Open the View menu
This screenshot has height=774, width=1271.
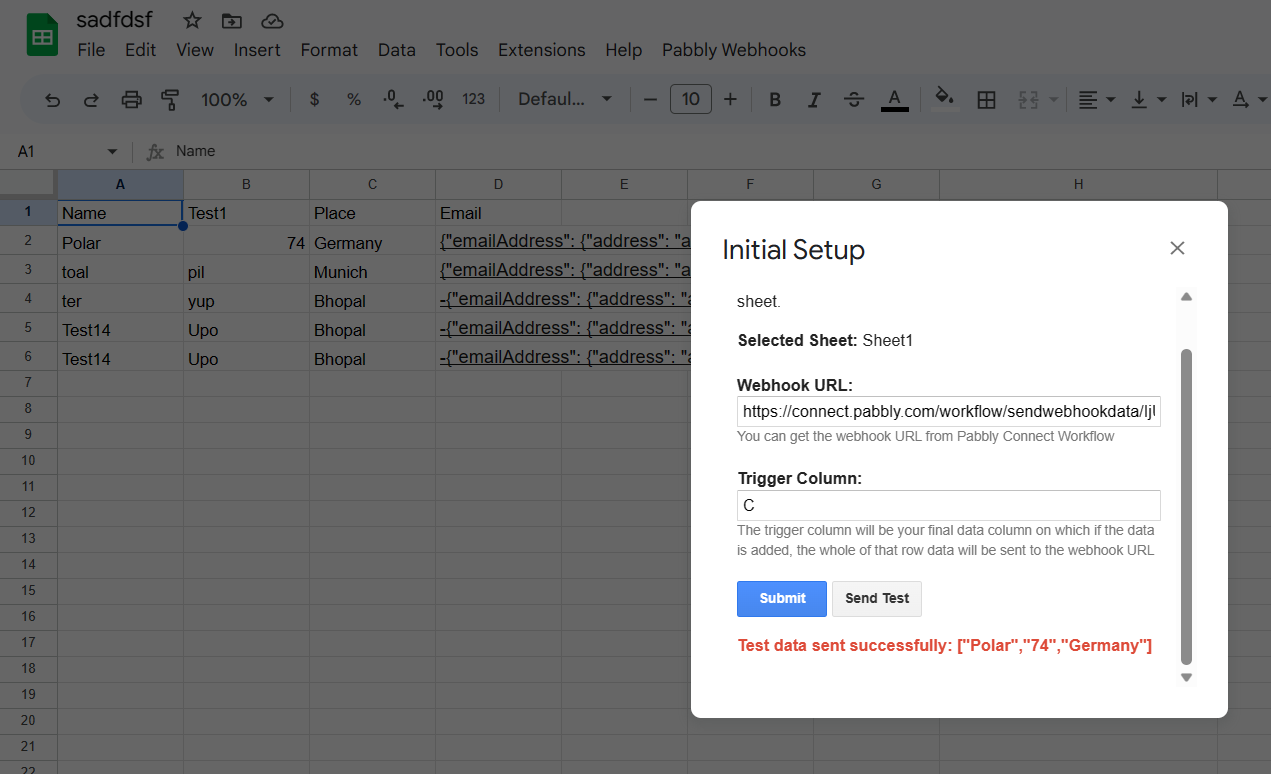(x=195, y=50)
